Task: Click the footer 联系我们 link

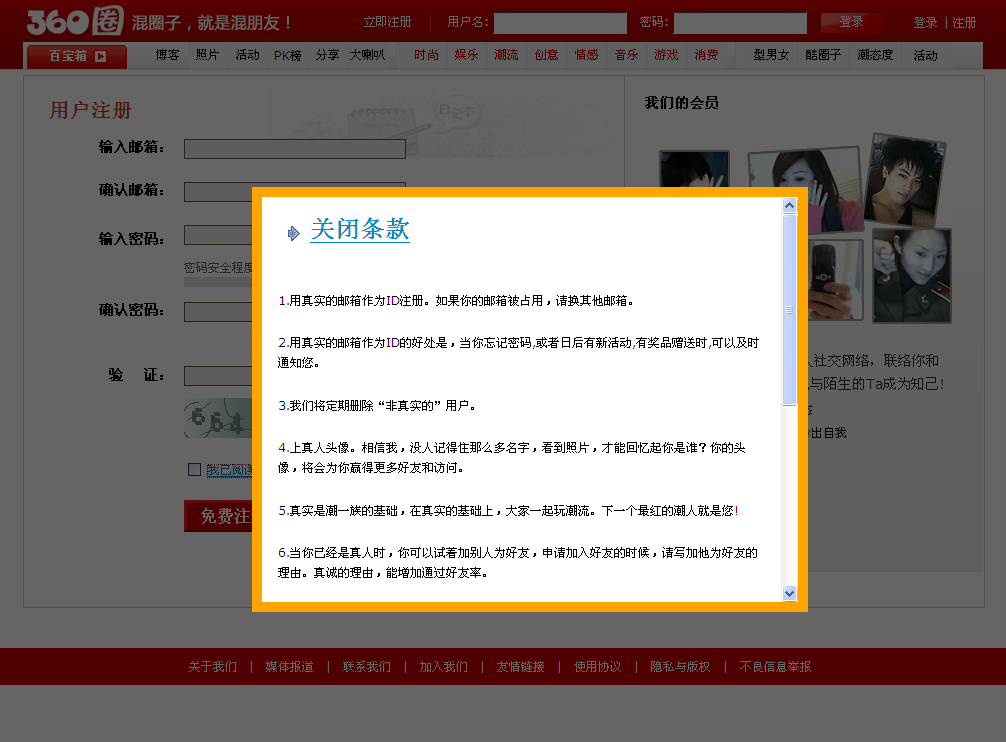Action: (366, 667)
